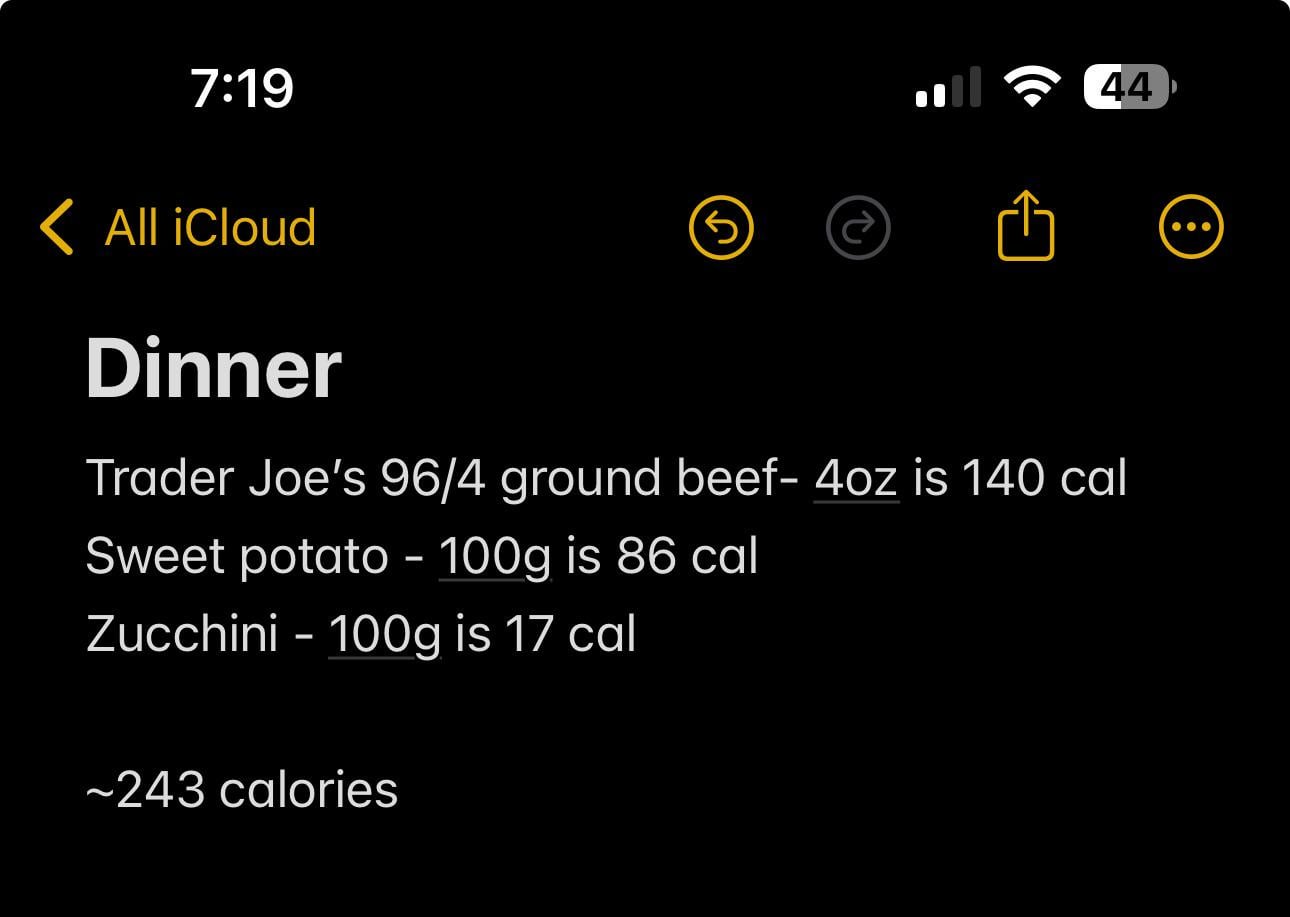Tap the 140 cal text
The image size is (1290, 917).
(x=1043, y=478)
